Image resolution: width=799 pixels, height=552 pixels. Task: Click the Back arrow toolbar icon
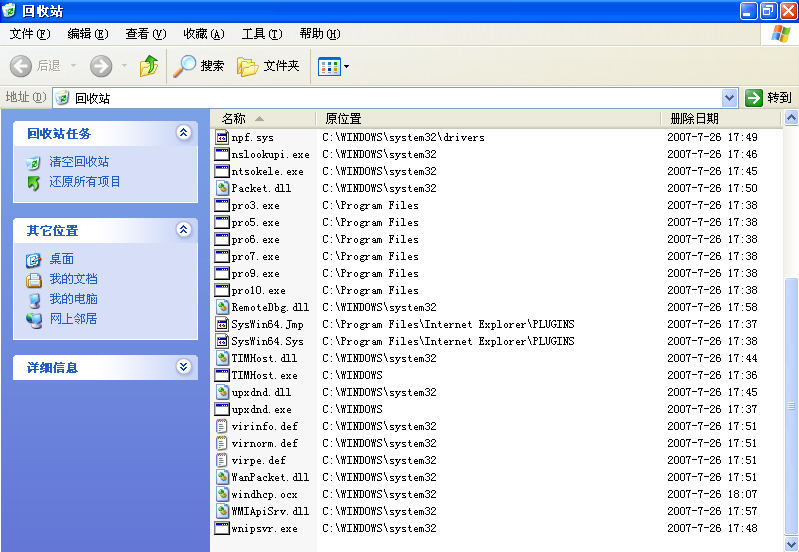21,66
